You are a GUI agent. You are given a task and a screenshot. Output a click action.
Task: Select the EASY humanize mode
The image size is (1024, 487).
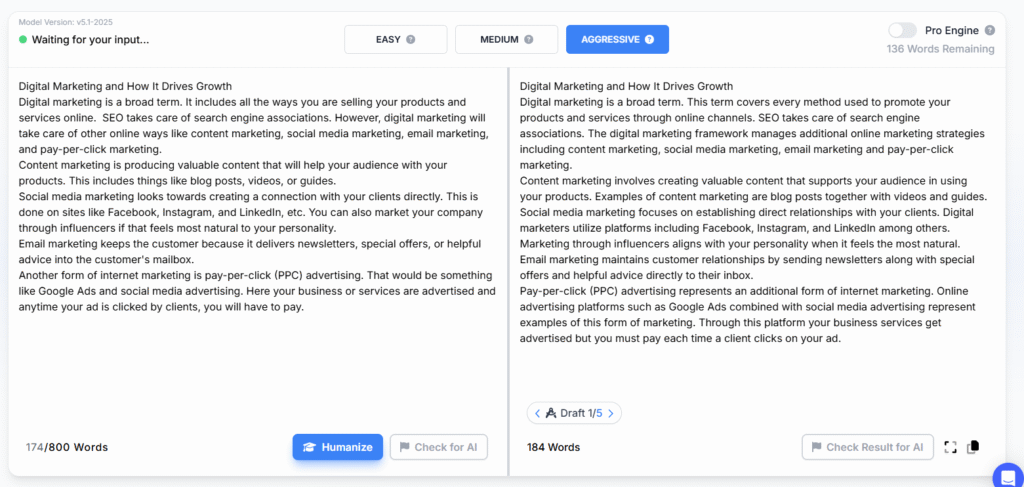(x=396, y=39)
